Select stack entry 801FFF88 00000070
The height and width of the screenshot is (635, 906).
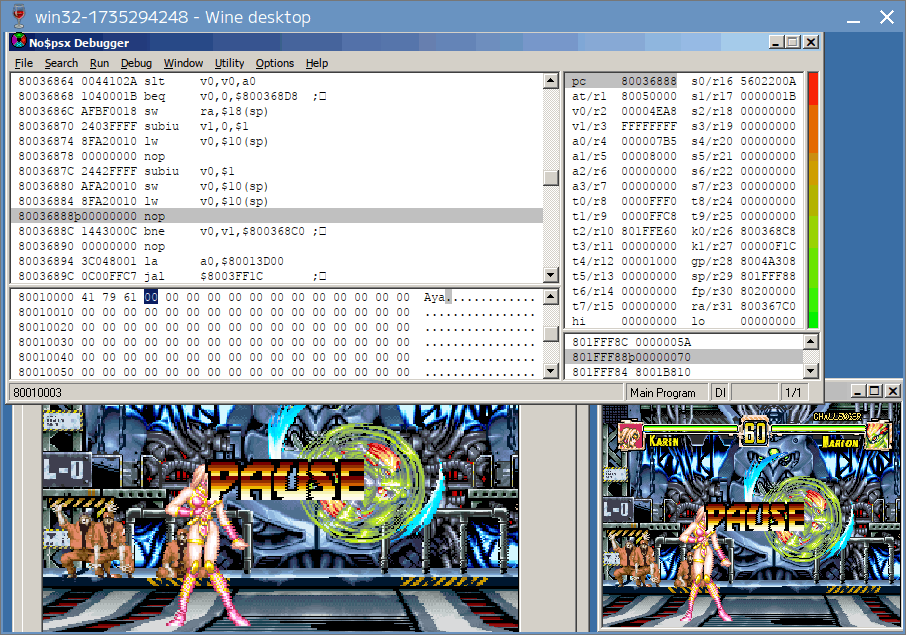coord(684,357)
